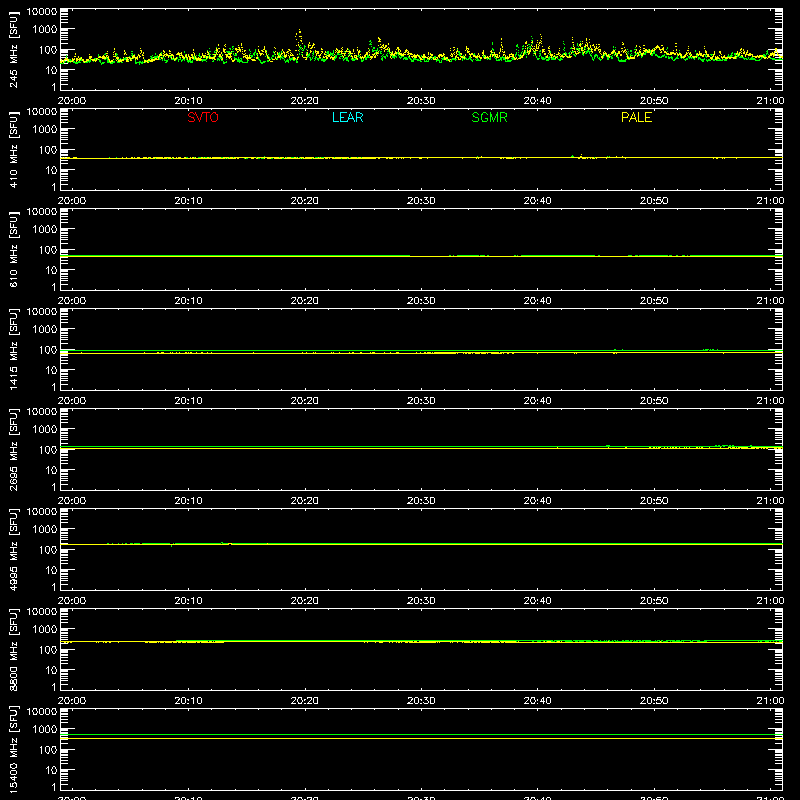Select the 4995 MHz [SFU] axis label
The width and height of the screenshot is (800, 800).
13,549
